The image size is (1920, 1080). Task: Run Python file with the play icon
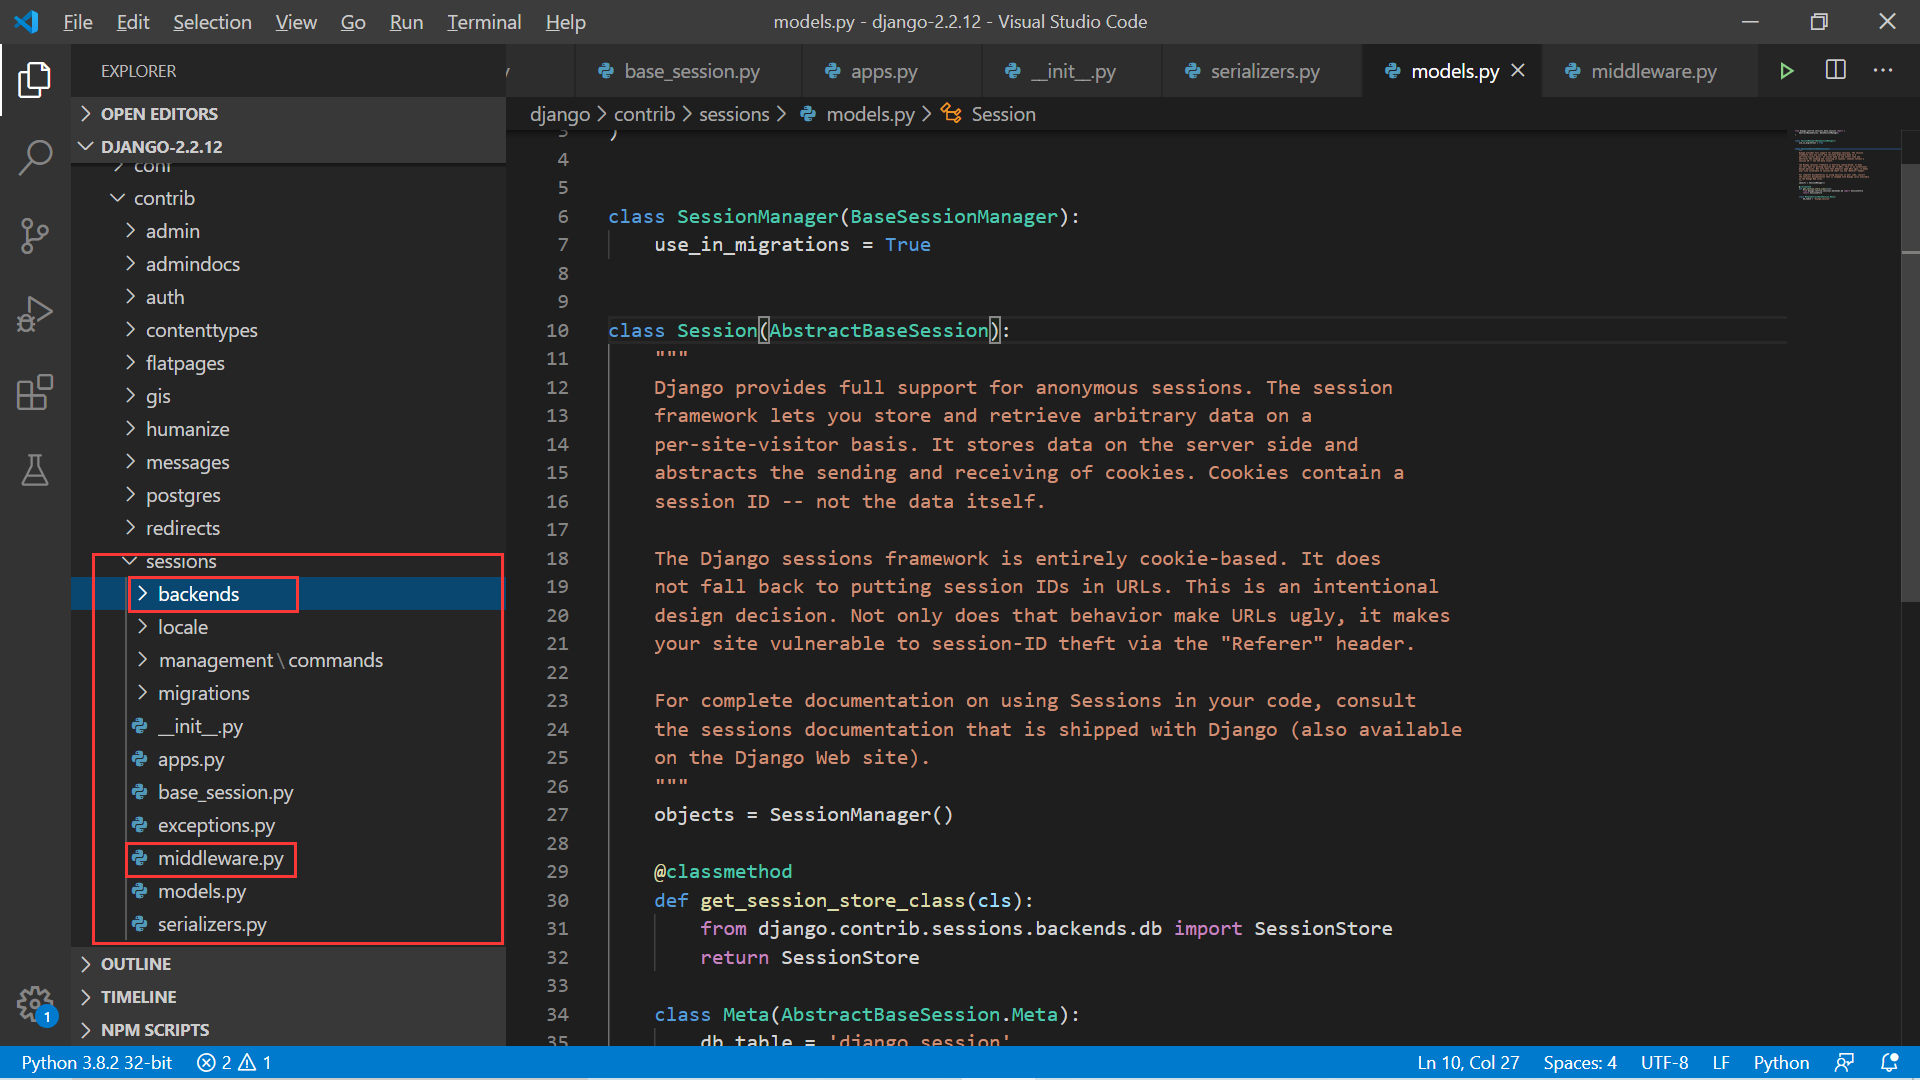click(x=1786, y=71)
